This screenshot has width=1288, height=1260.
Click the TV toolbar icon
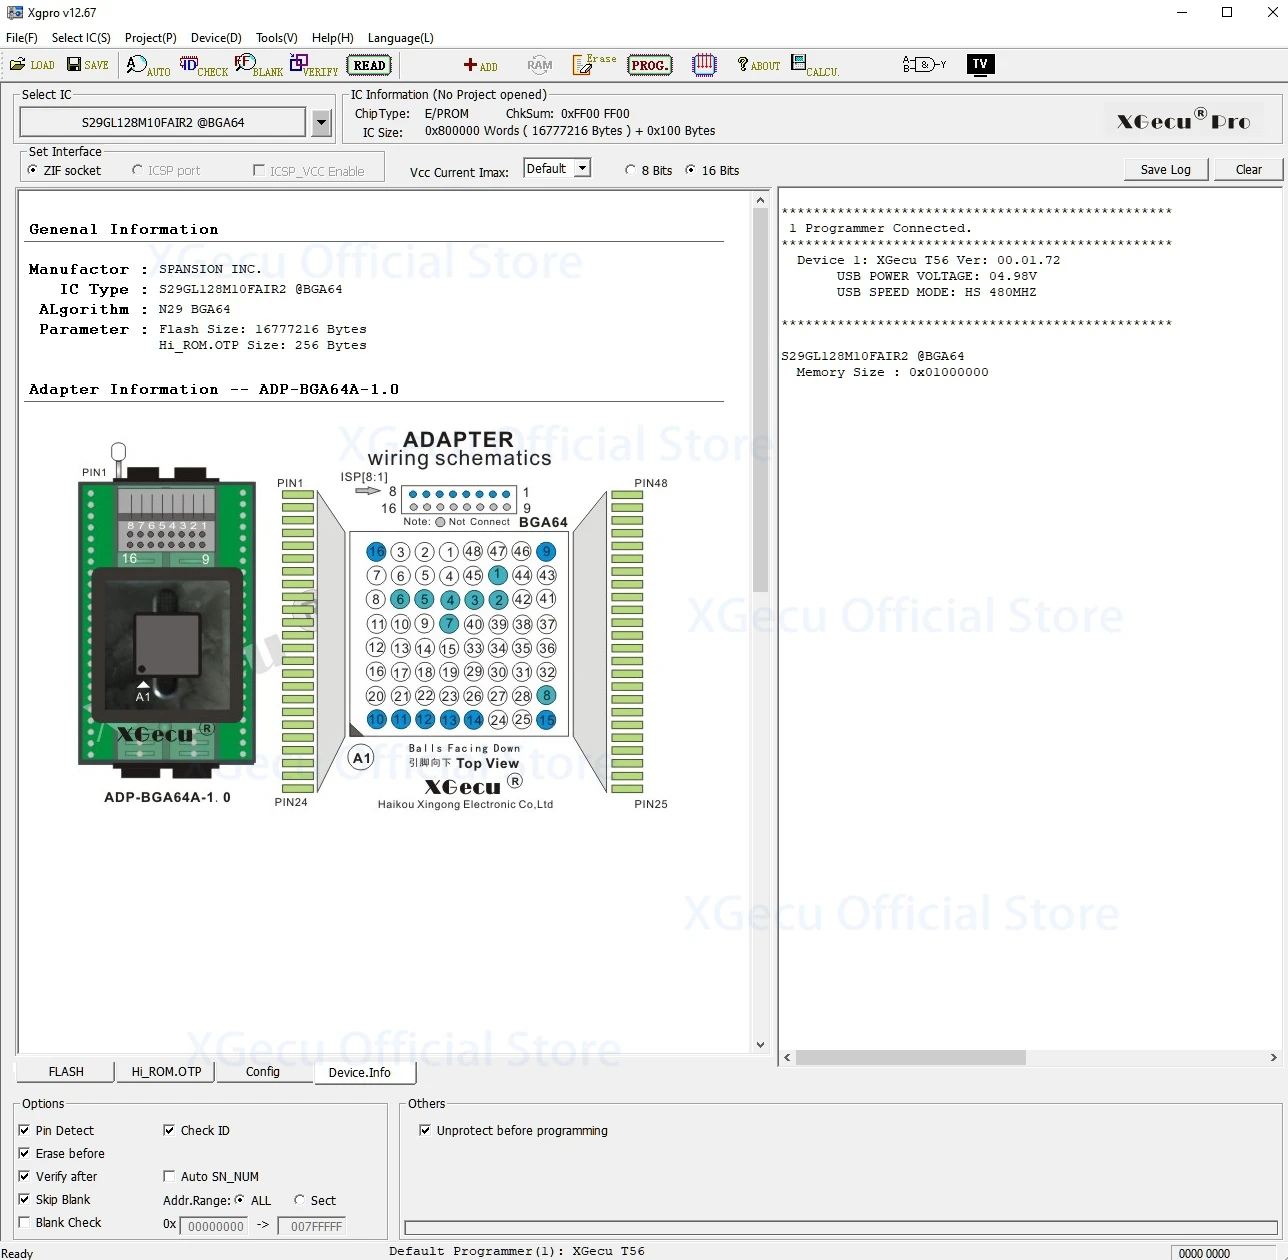[x=980, y=65]
